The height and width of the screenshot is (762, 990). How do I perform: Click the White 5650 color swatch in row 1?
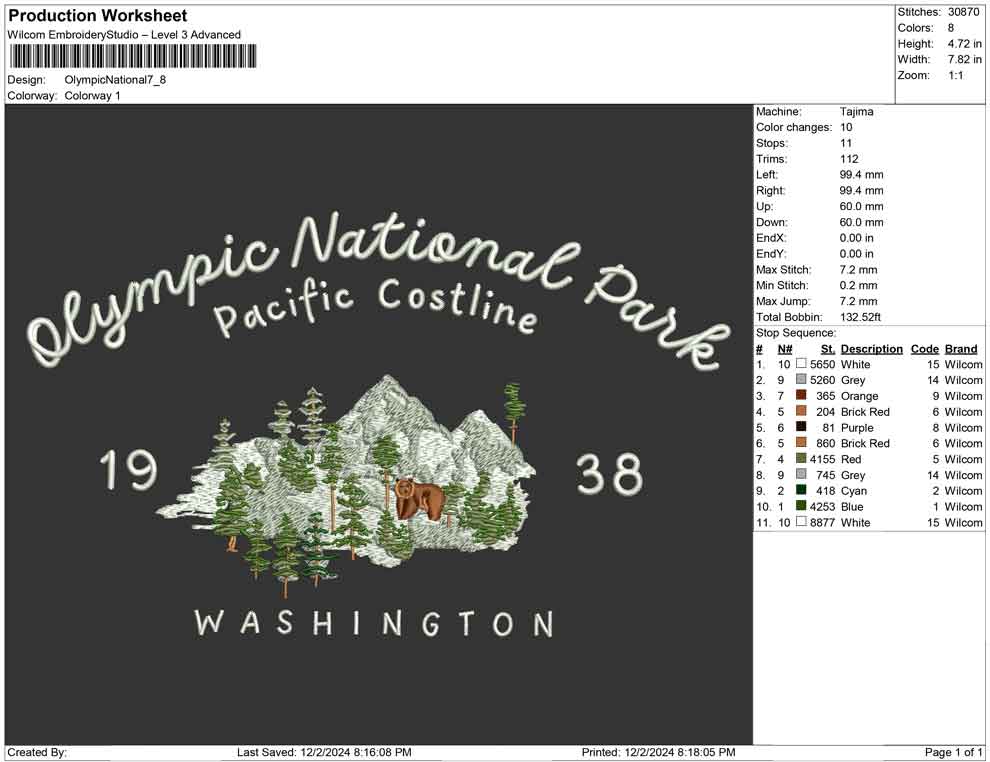click(801, 364)
